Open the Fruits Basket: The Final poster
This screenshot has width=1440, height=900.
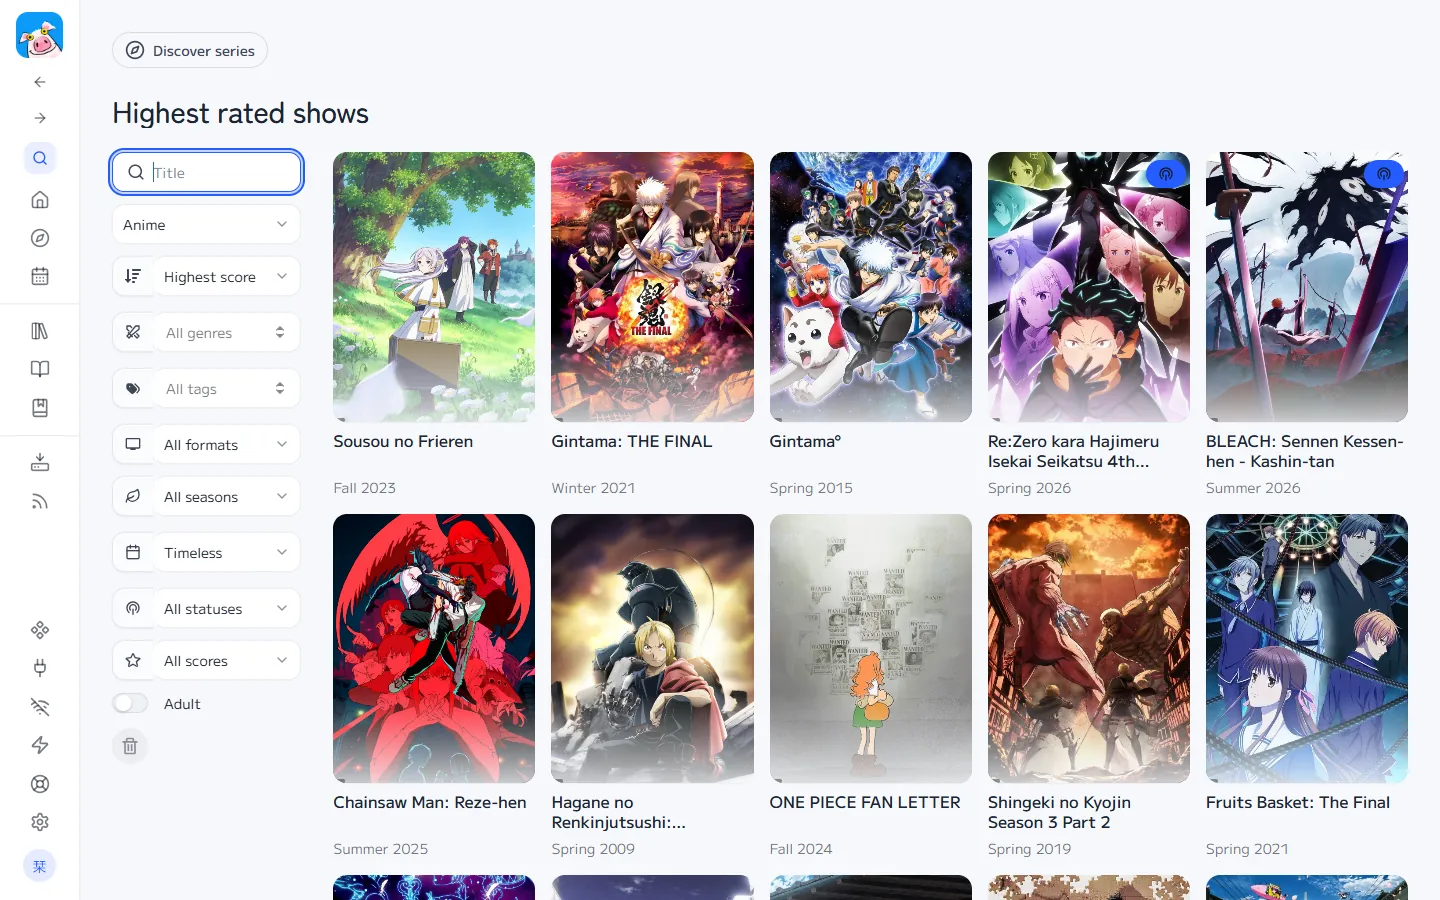click(1307, 648)
